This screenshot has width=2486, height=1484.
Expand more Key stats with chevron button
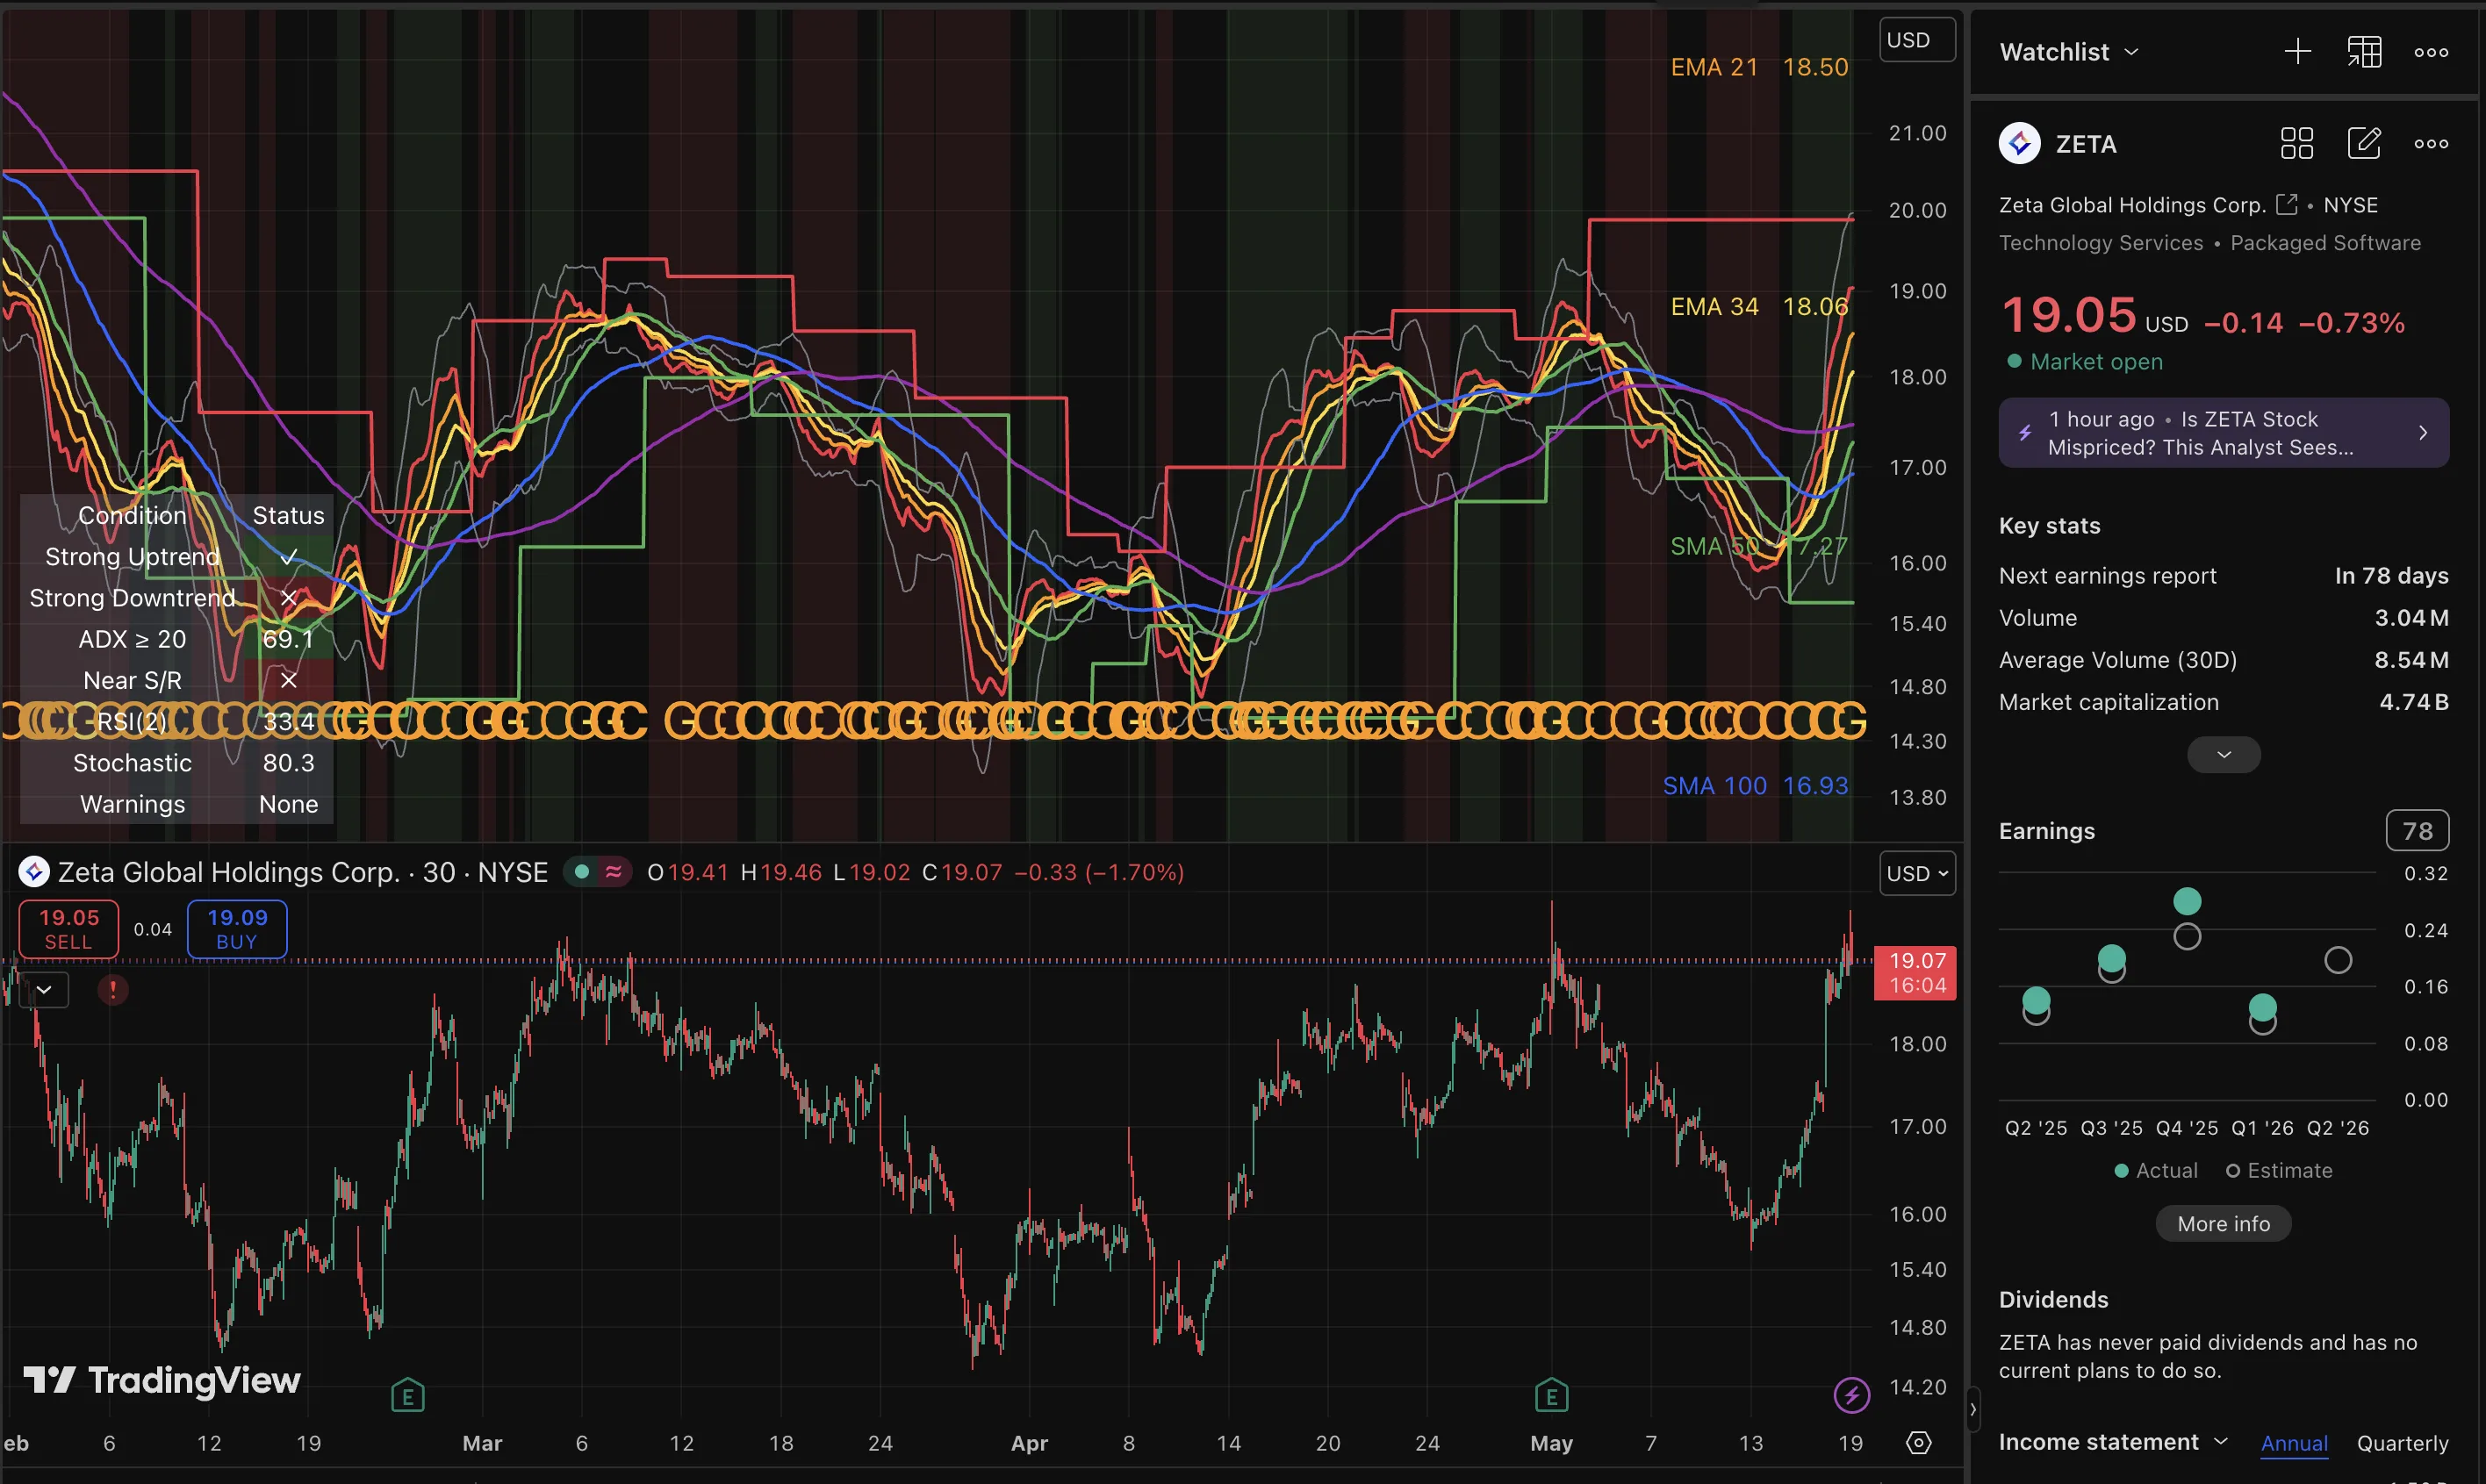2223,755
